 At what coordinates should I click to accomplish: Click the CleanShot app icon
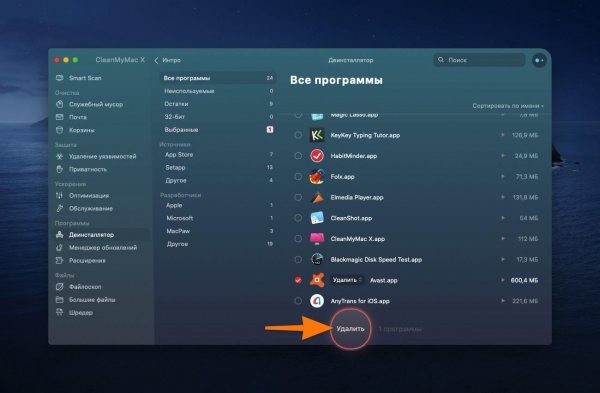317,218
